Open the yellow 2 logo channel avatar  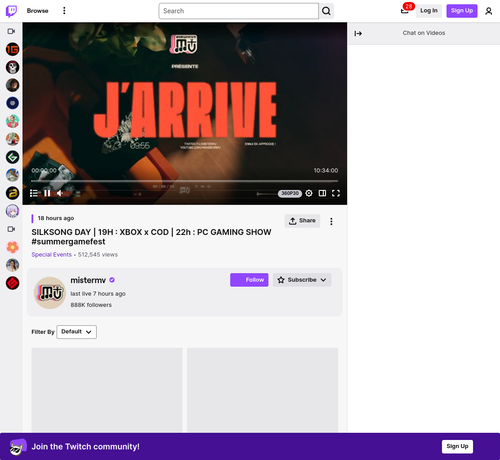pyautogui.click(x=12, y=193)
